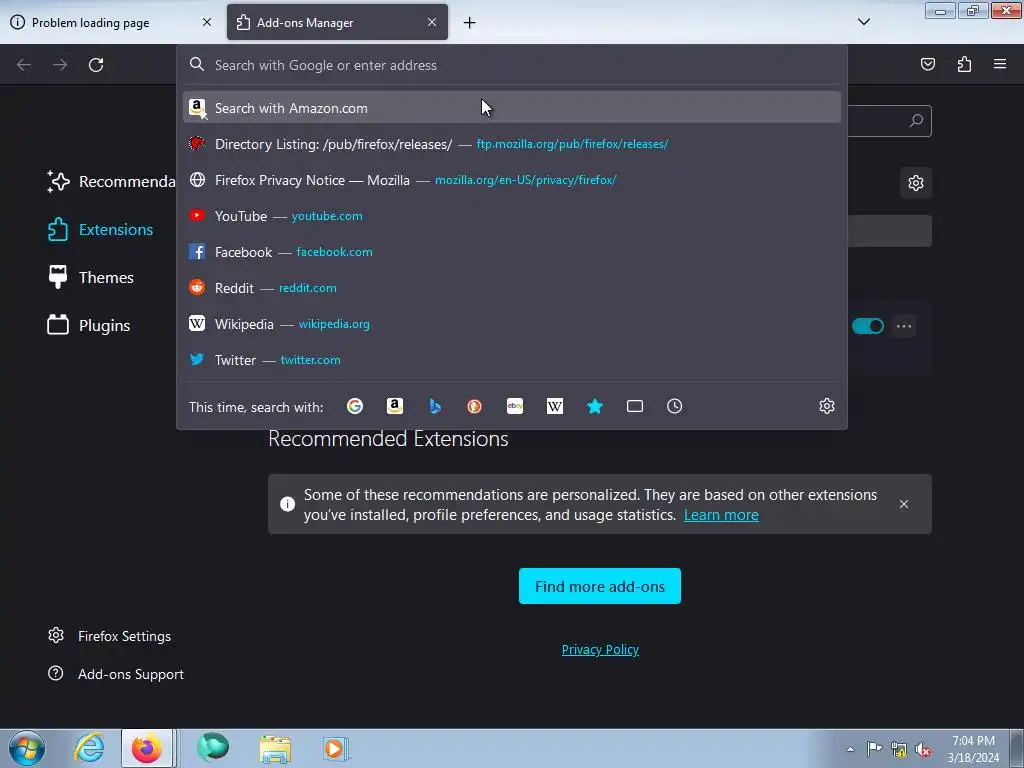Open the taskbar clock showing 7:04 PM

tap(973, 749)
